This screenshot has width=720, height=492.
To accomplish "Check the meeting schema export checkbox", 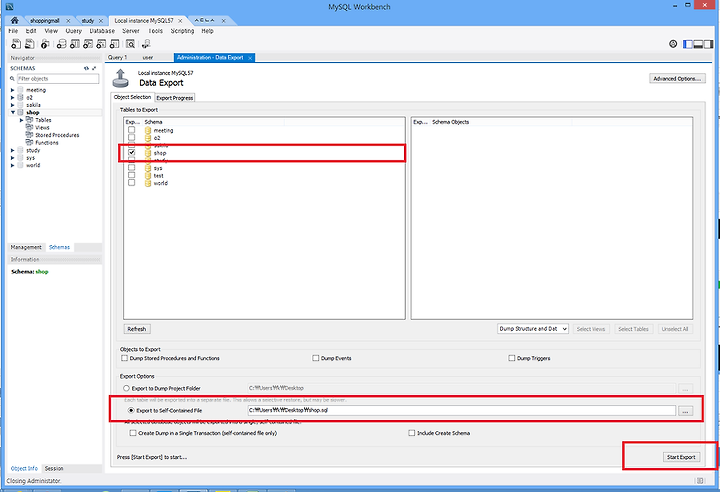I will [131, 130].
